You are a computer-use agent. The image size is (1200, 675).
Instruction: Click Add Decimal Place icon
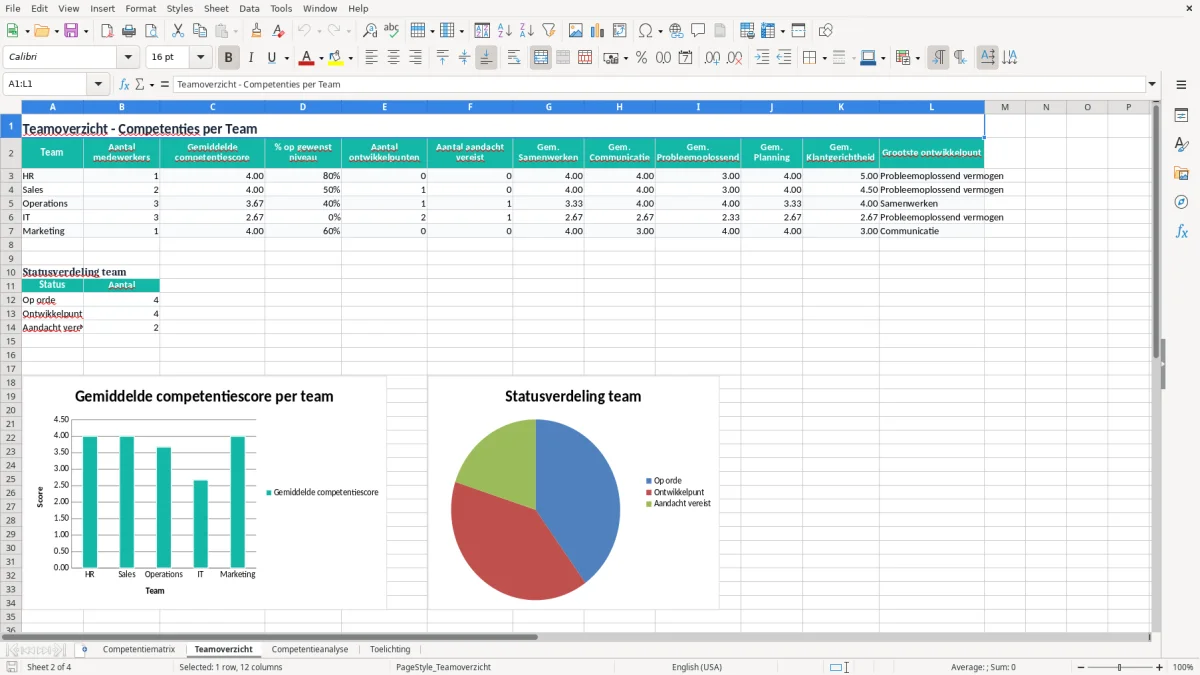tap(713, 58)
